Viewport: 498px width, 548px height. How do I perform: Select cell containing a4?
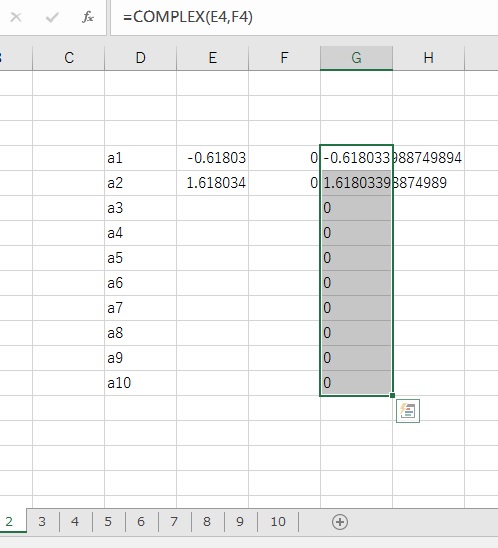pos(140,233)
